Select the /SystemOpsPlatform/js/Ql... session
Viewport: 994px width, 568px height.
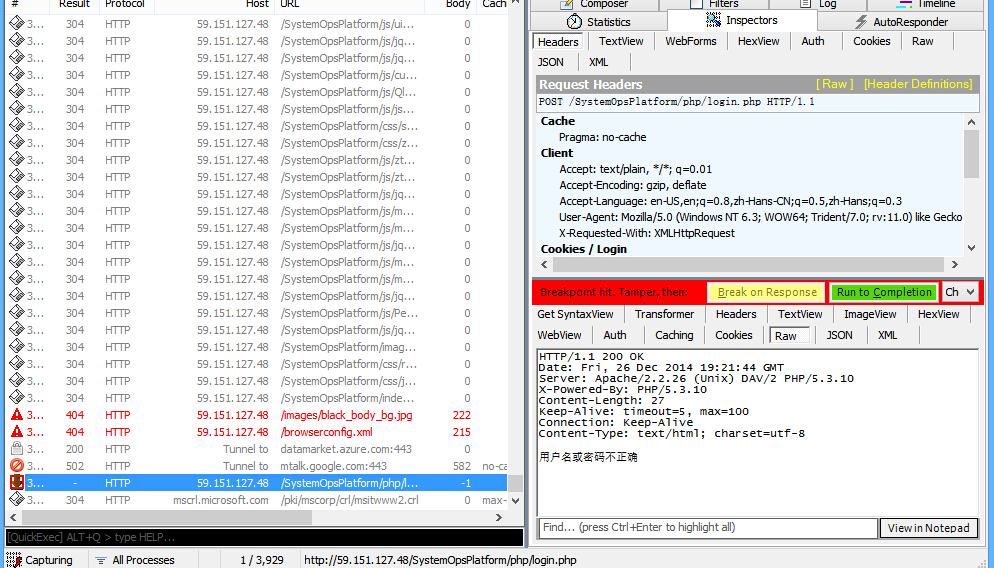(x=257, y=92)
